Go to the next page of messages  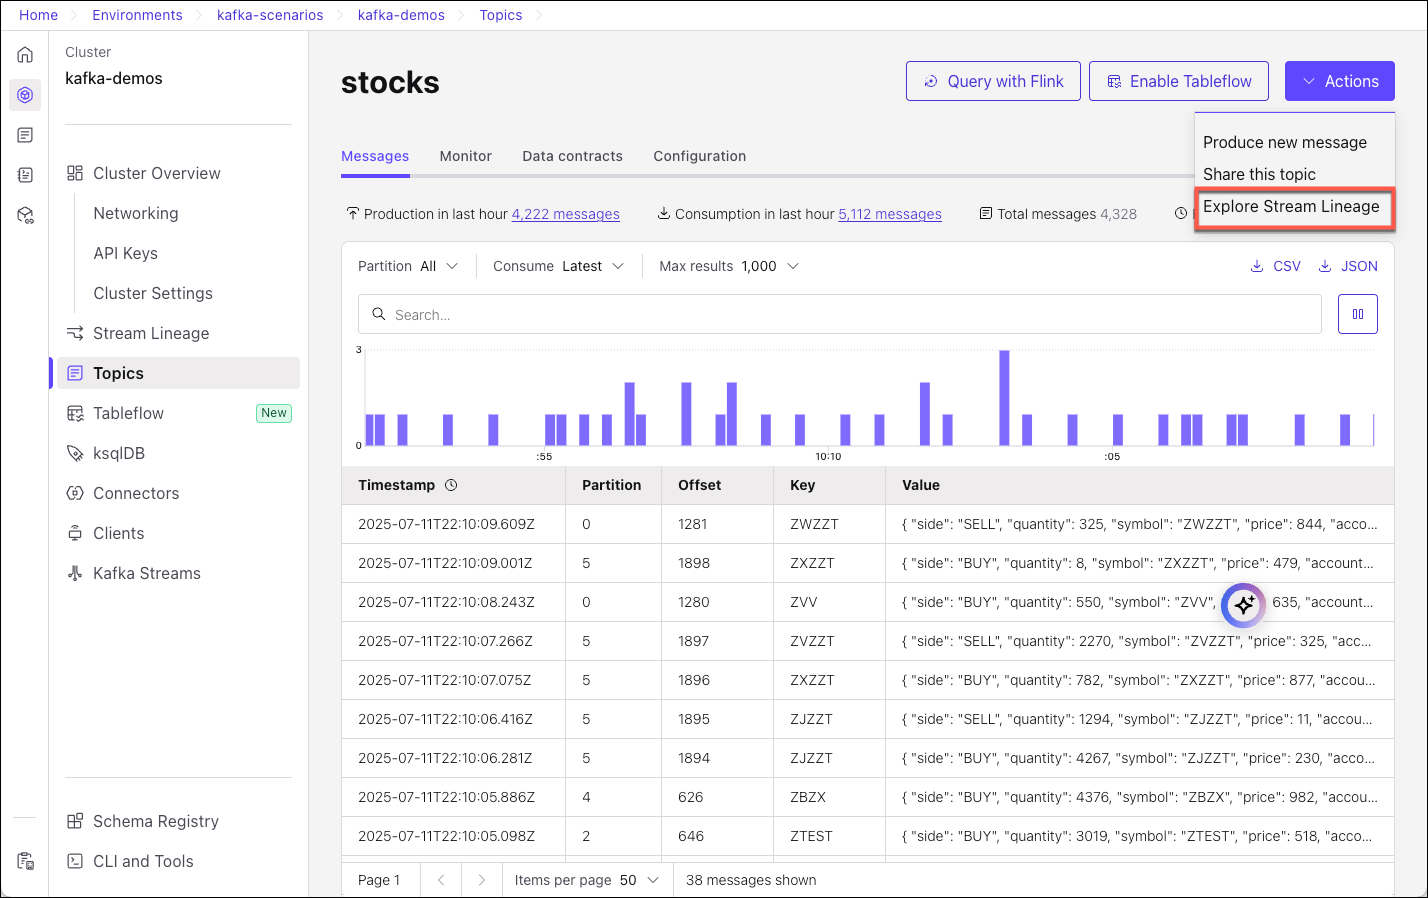(x=481, y=879)
